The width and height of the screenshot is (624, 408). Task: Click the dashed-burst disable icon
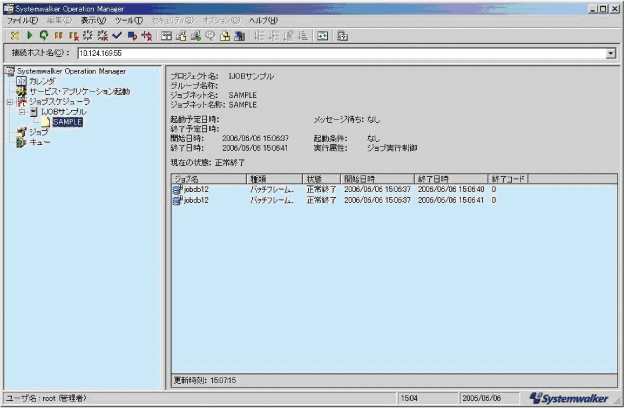click(x=88, y=36)
